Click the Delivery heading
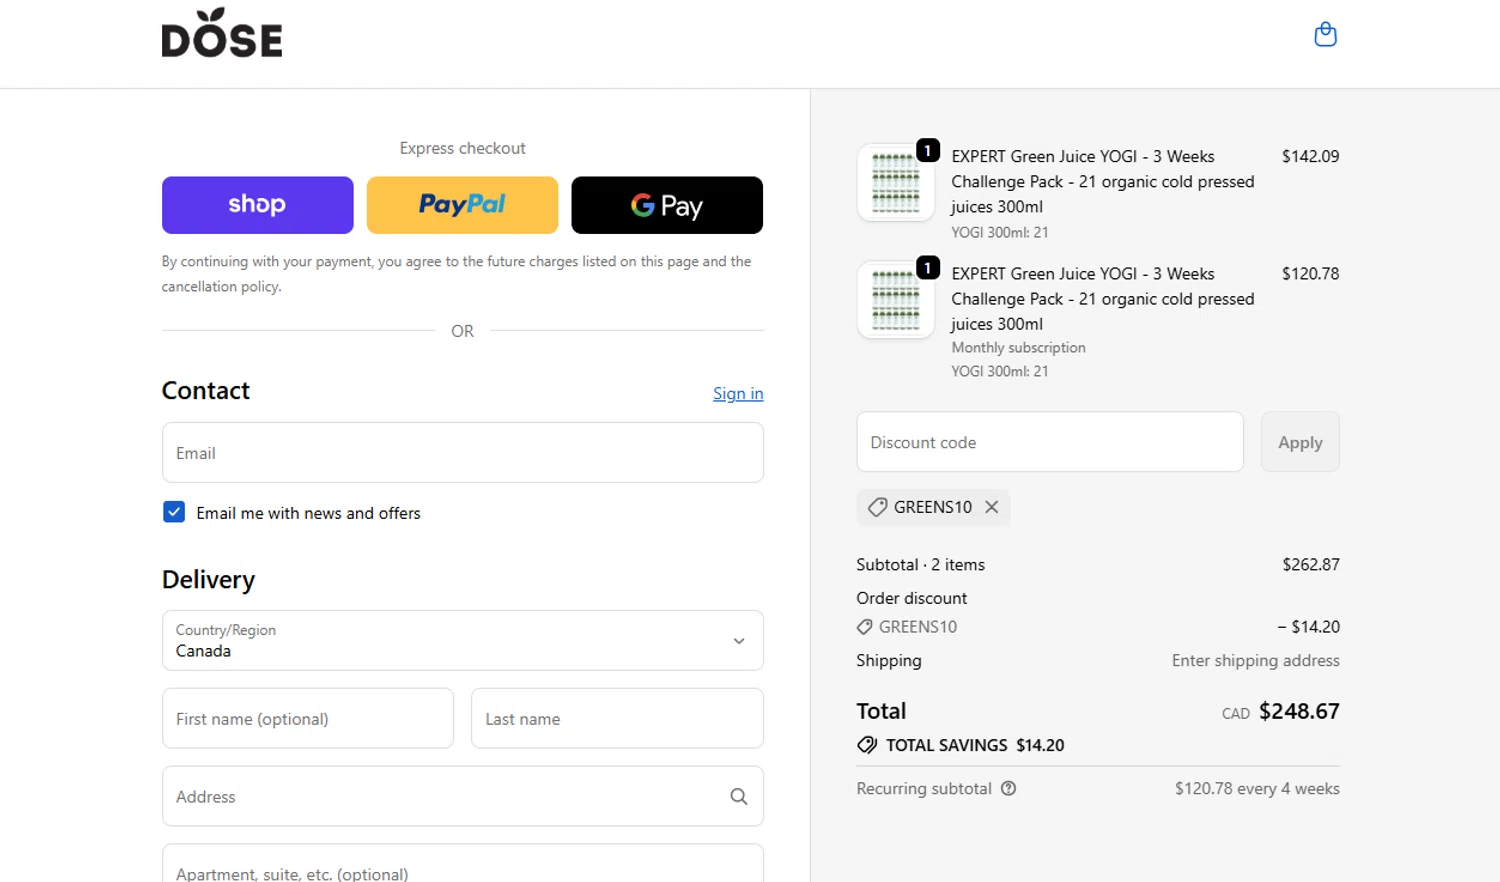This screenshot has height=882, width=1500. click(x=208, y=580)
